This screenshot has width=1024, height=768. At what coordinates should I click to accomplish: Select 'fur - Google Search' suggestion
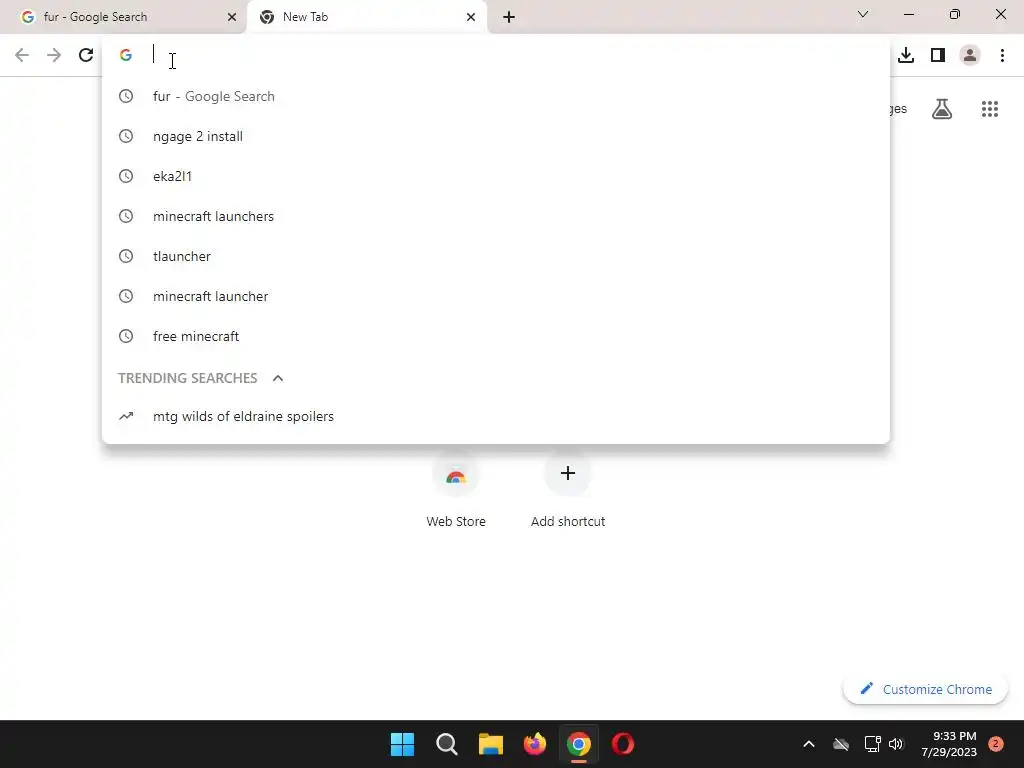click(496, 96)
